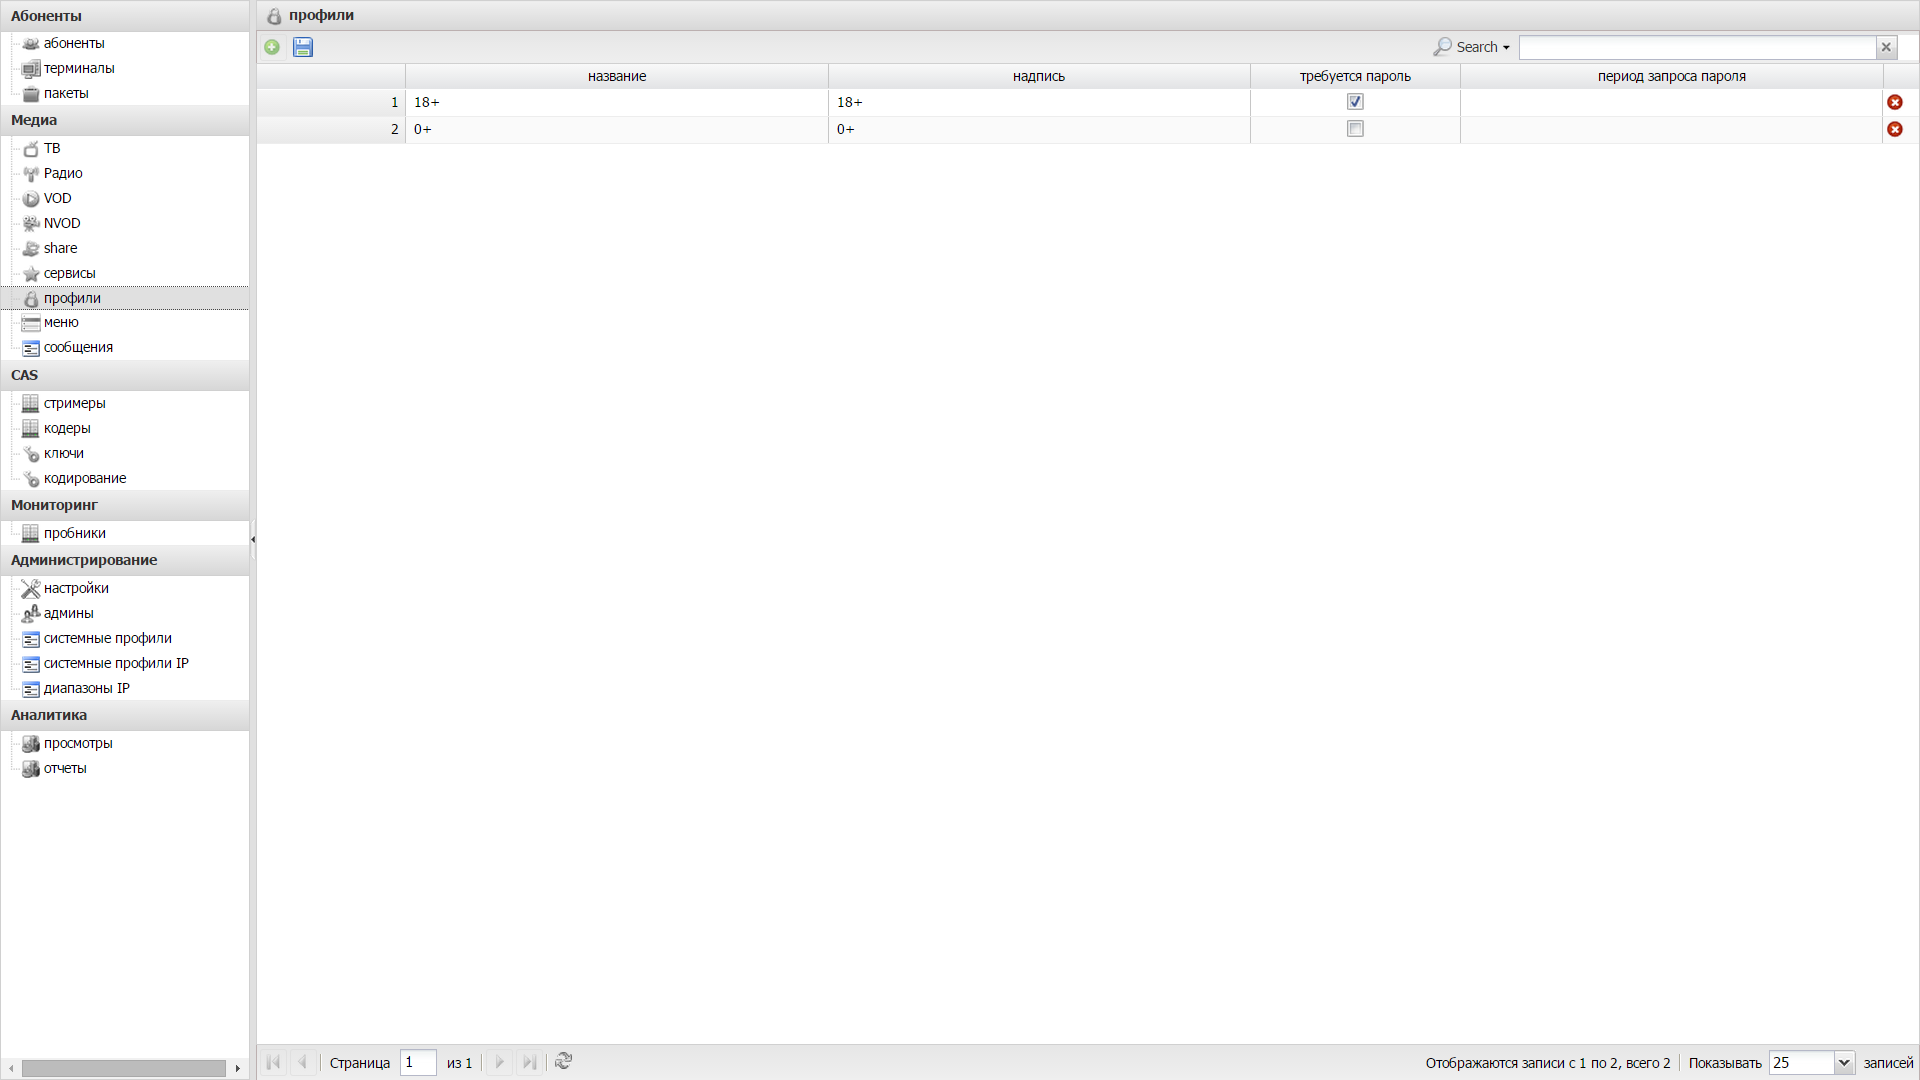
Task: Select сообщения from the sidebar menu
Action: (x=78, y=345)
